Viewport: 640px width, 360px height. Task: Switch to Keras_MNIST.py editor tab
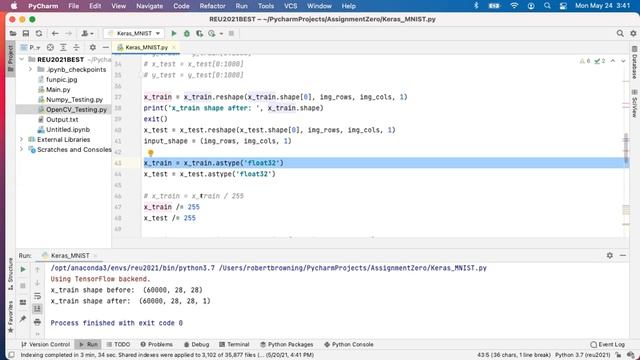coord(146,47)
